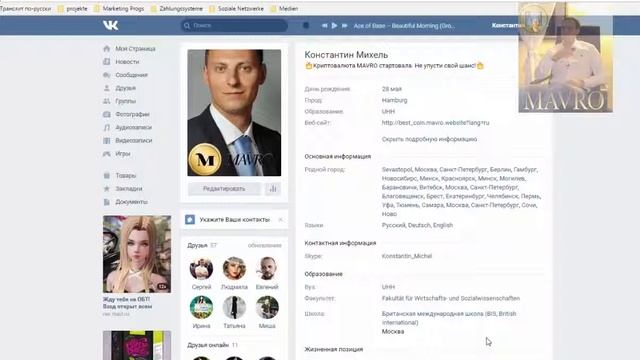The image size is (640, 360).
Task: Open friend Ирина's avatar
Action: click(201, 307)
